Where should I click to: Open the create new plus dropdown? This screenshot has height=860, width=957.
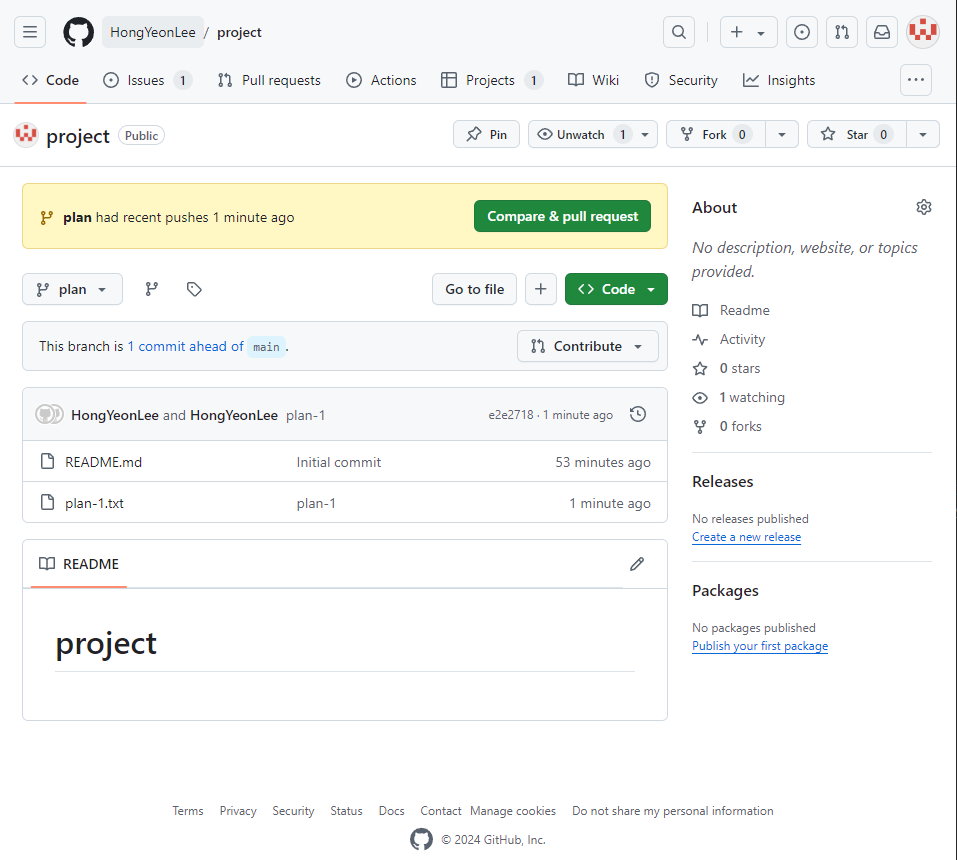point(749,32)
